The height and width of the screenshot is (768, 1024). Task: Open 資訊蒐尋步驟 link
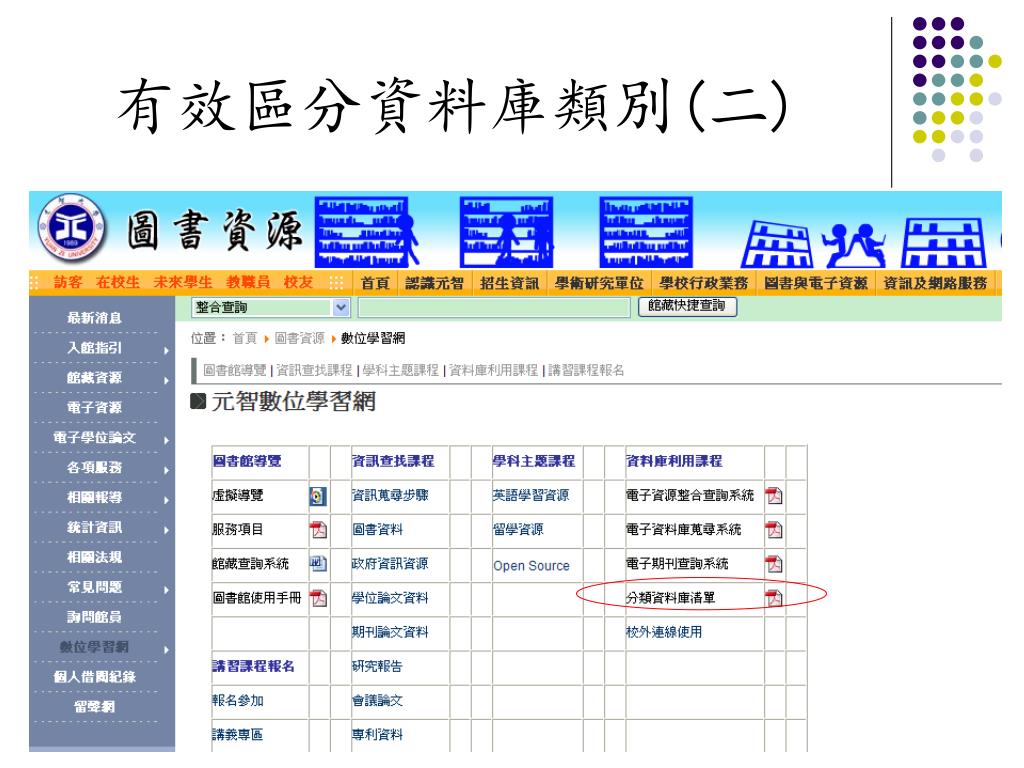(390, 496)
